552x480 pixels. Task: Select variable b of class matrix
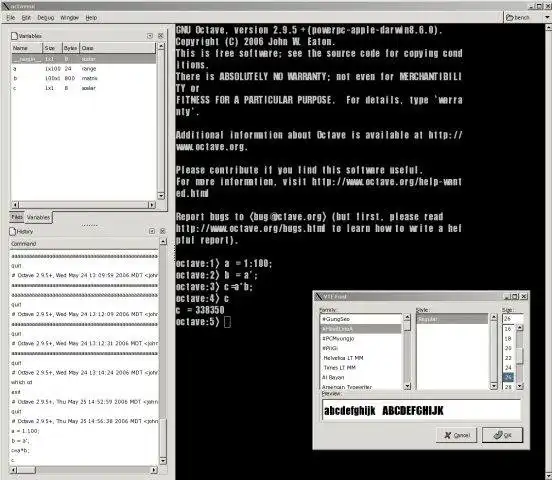84,78
